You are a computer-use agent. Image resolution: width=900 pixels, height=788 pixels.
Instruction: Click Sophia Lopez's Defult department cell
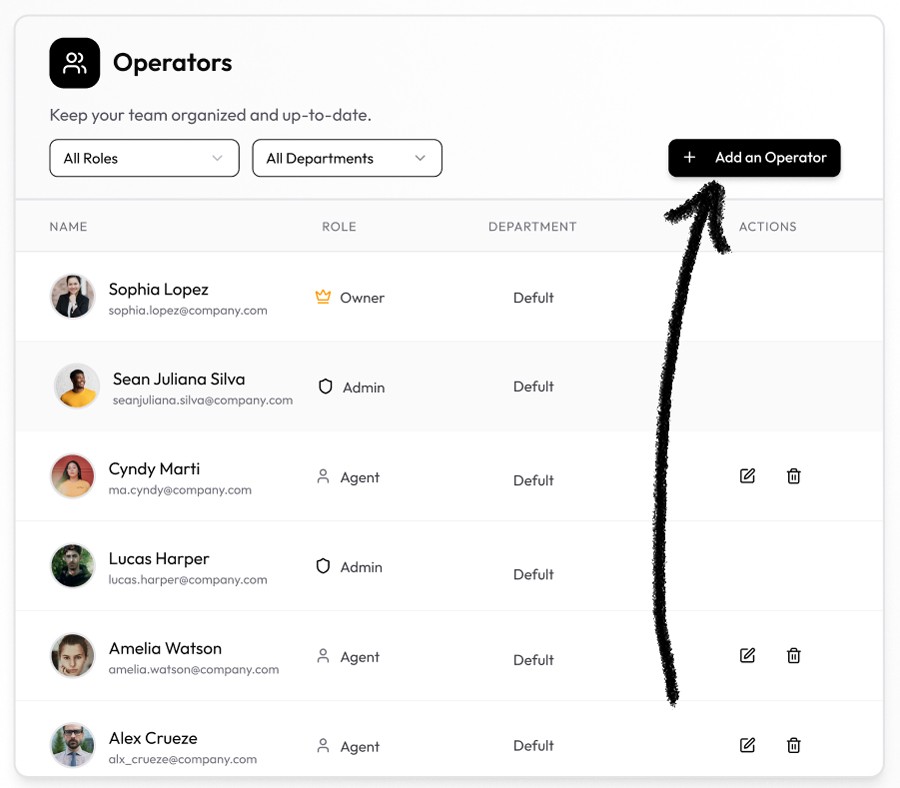click(x=533, y=298)
